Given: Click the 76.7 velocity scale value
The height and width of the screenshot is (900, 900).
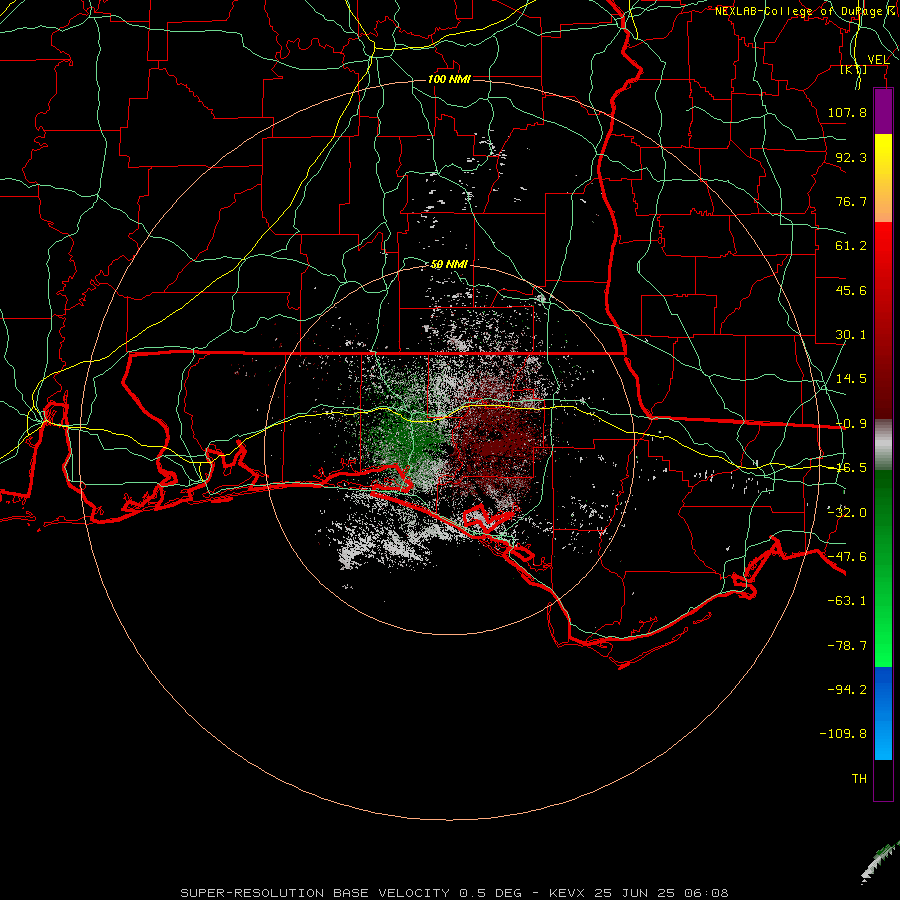Looking at the screenshot, I should coord(851,201).
